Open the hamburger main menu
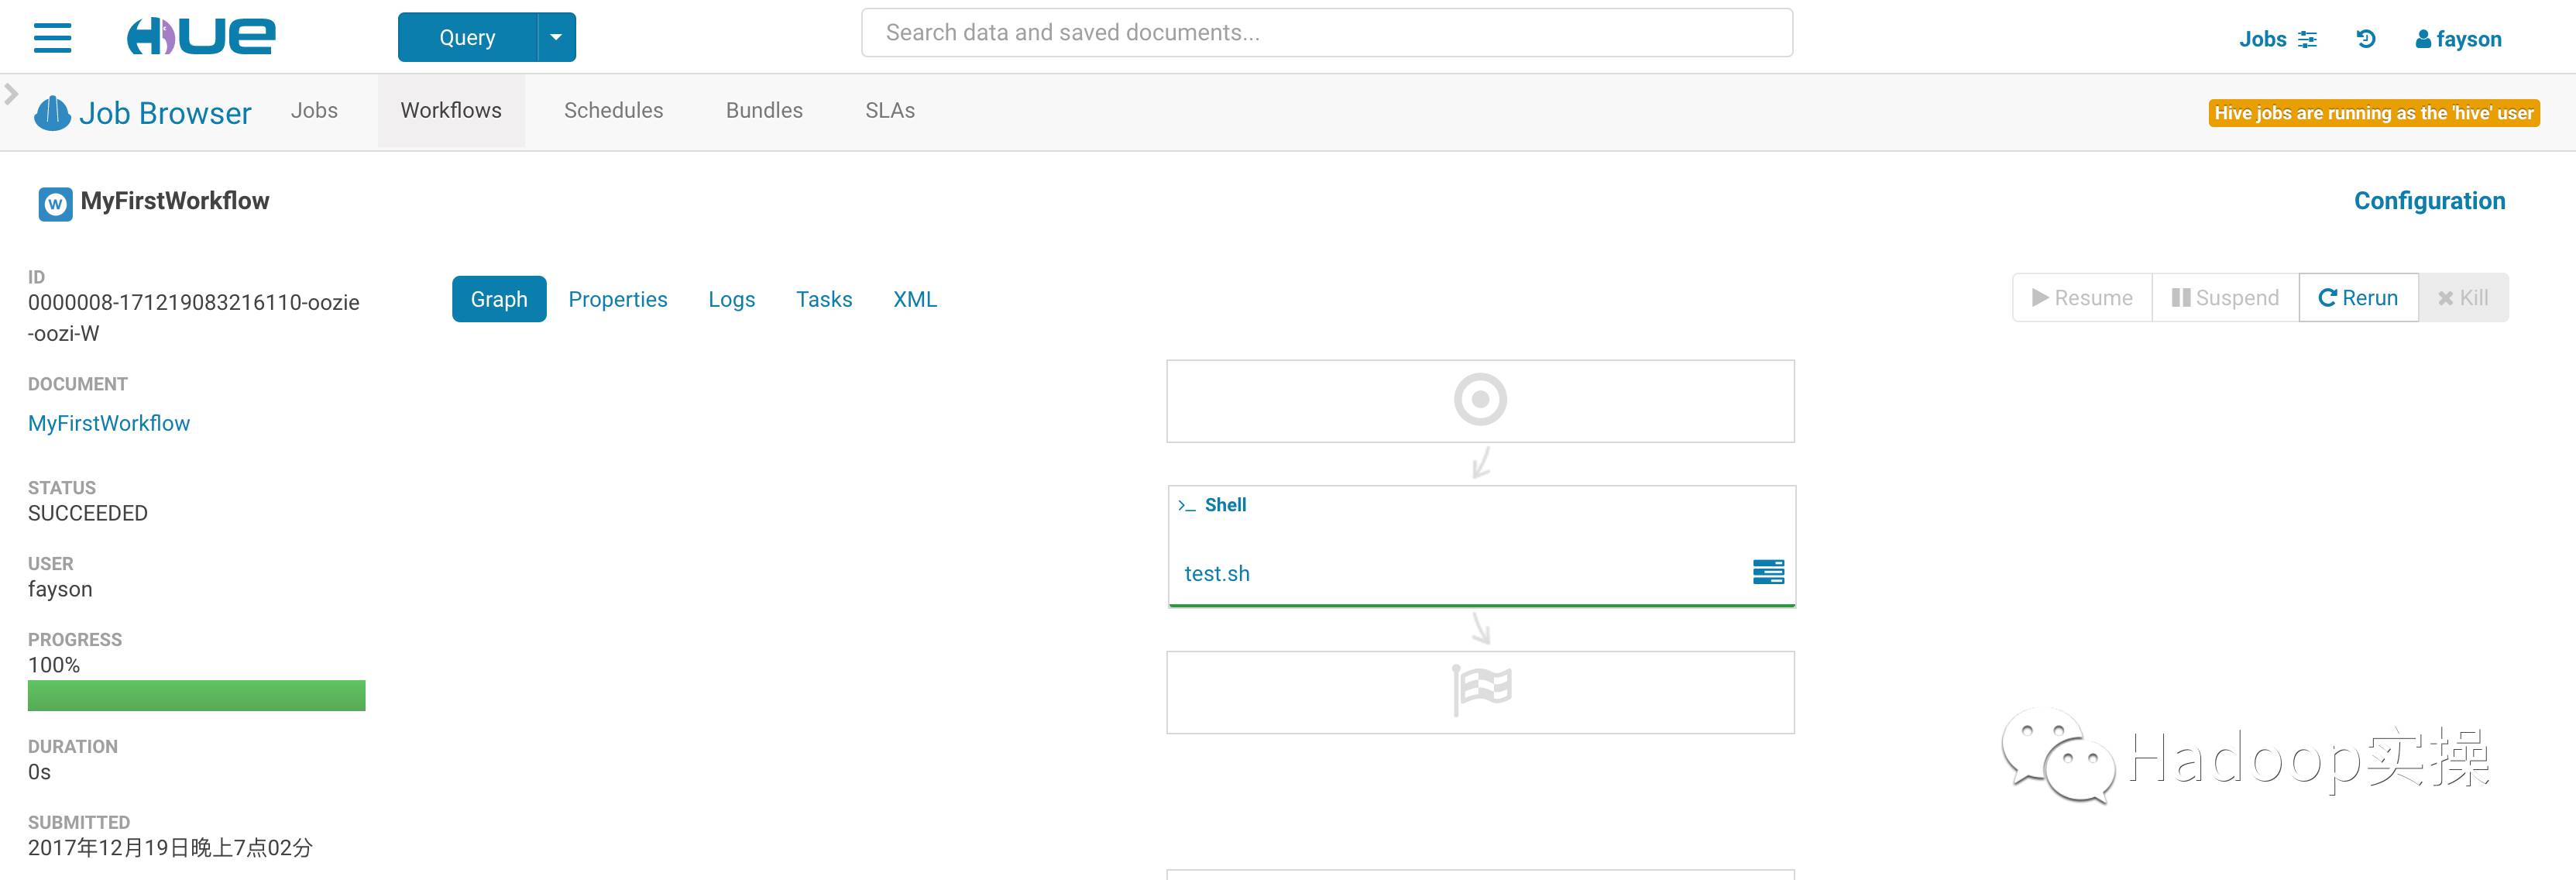 pyautogui.click(x=52, y=38)
